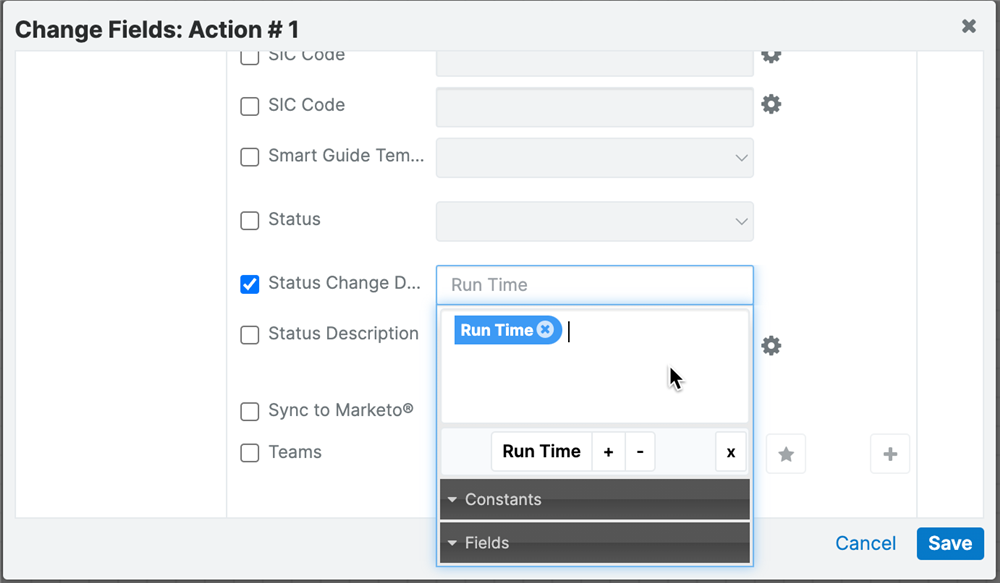Insert the Run Time button value
Image resolution: width=1000 pixels, height=583 pixels.
(541, 452)
